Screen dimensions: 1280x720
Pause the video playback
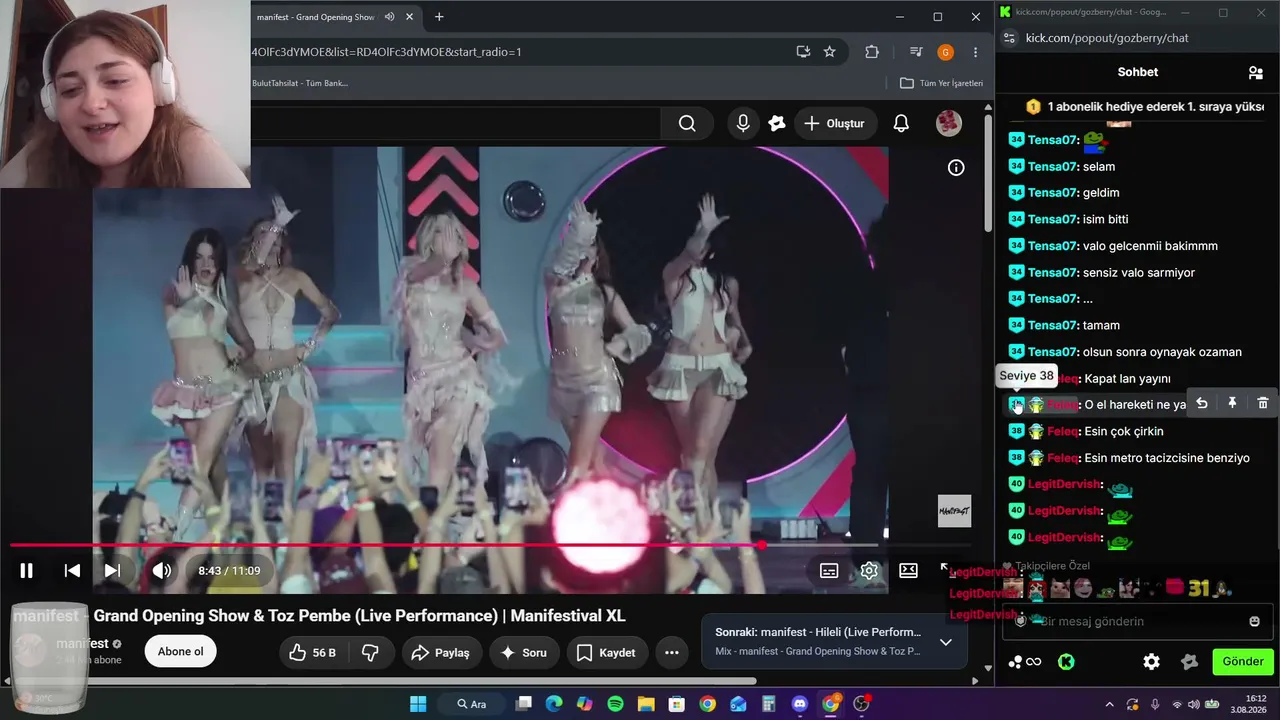(x=27, y=571)
